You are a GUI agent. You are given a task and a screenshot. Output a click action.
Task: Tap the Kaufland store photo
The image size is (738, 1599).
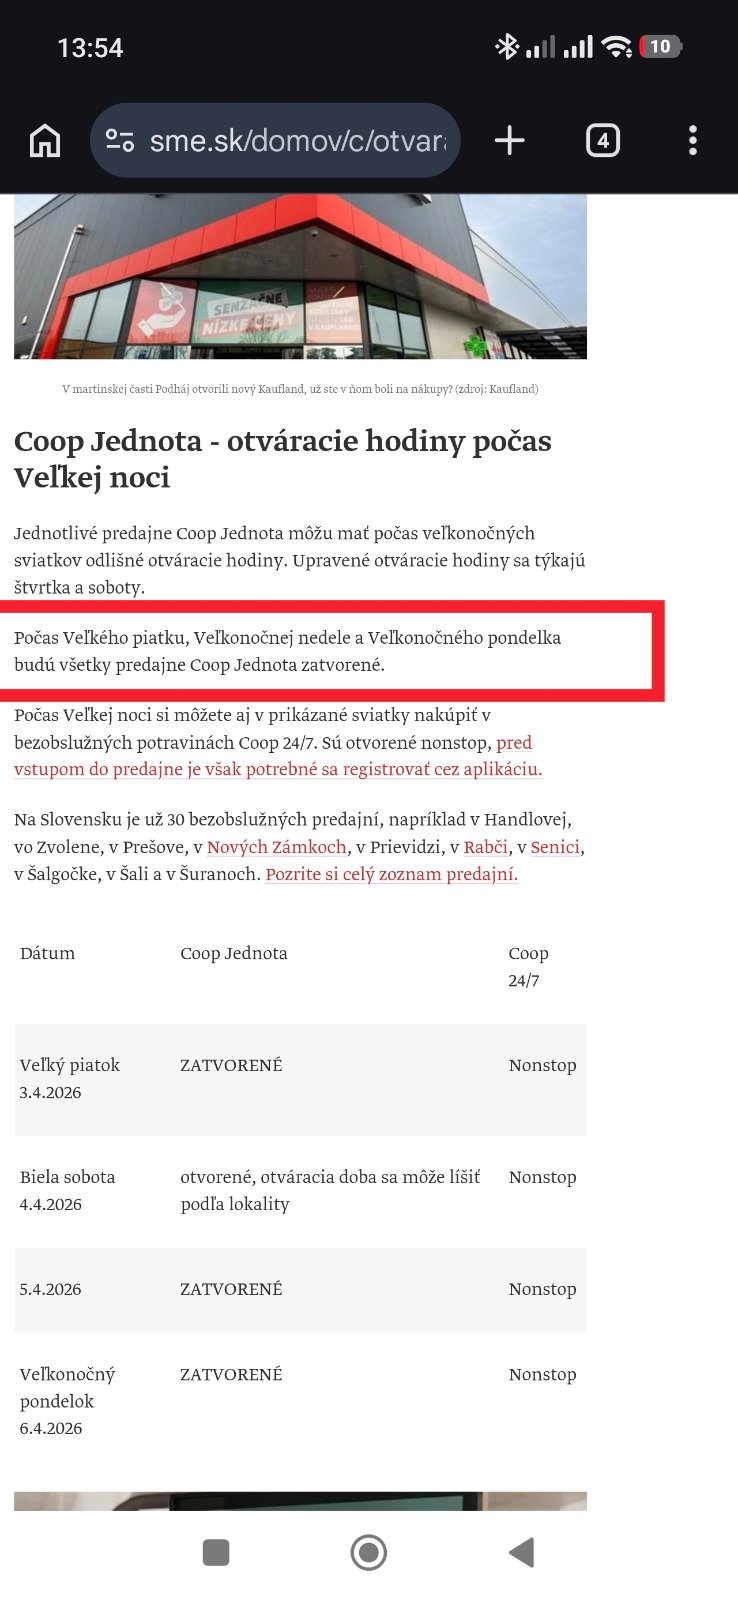(x=300, y=277)
